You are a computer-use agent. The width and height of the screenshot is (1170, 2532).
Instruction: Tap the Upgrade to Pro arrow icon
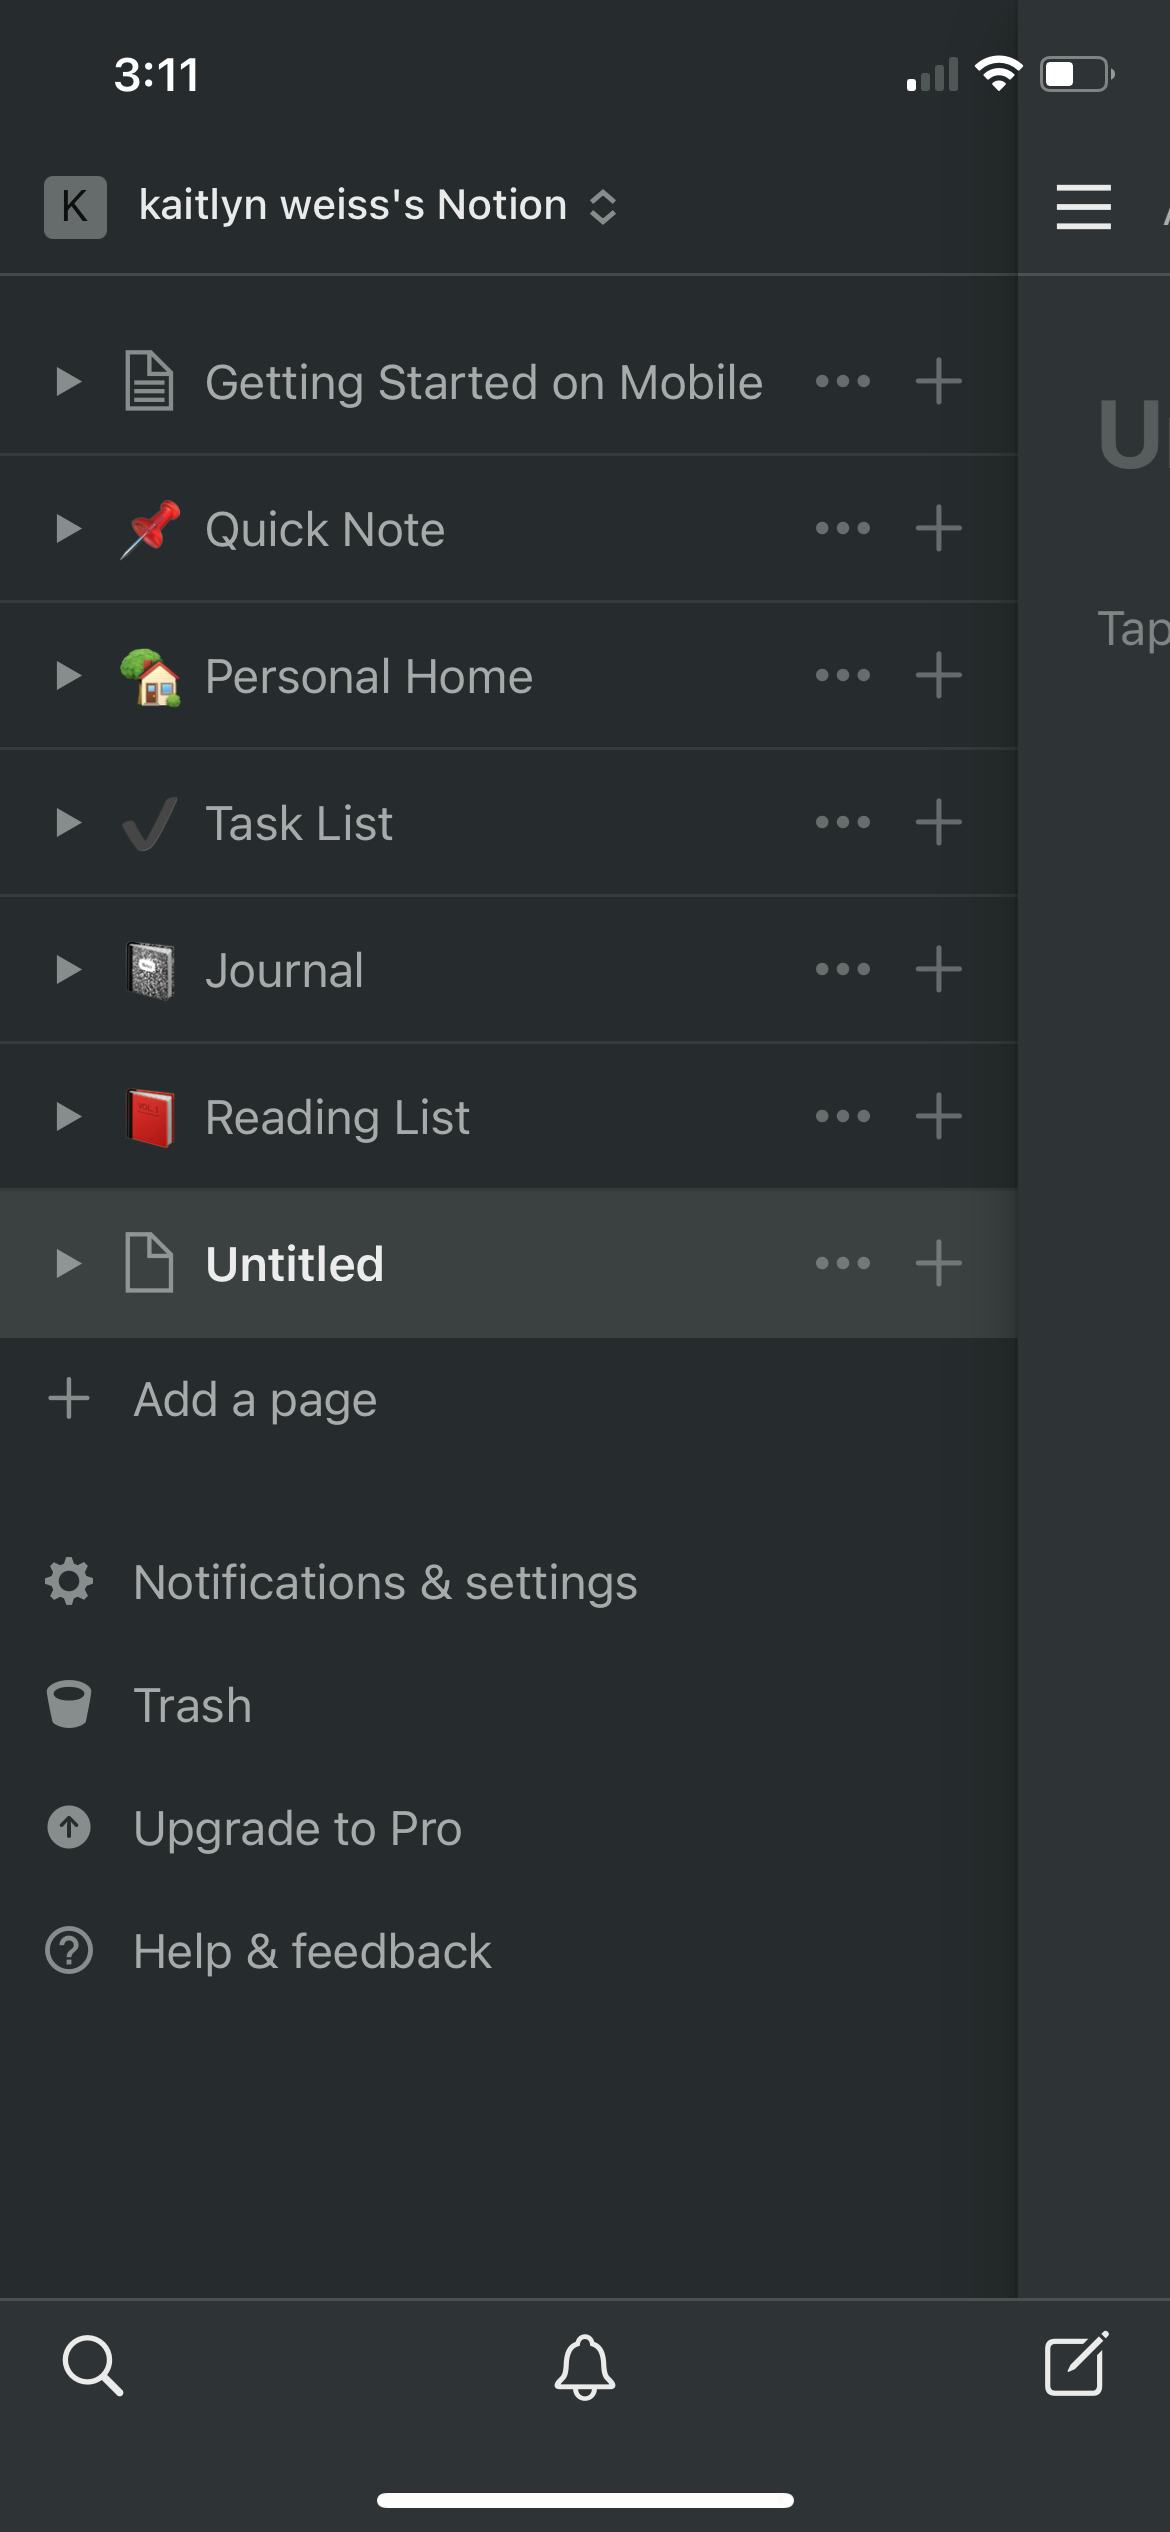(68, 1828)
